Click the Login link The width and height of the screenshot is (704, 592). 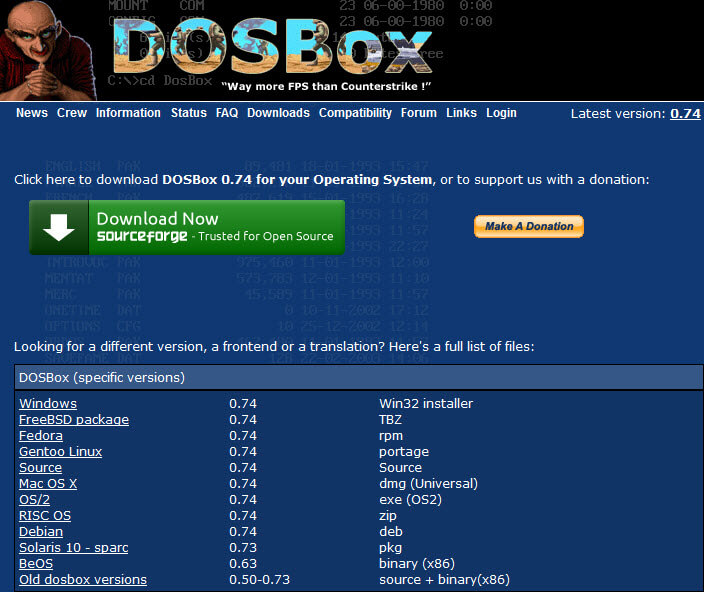point(501,113)
